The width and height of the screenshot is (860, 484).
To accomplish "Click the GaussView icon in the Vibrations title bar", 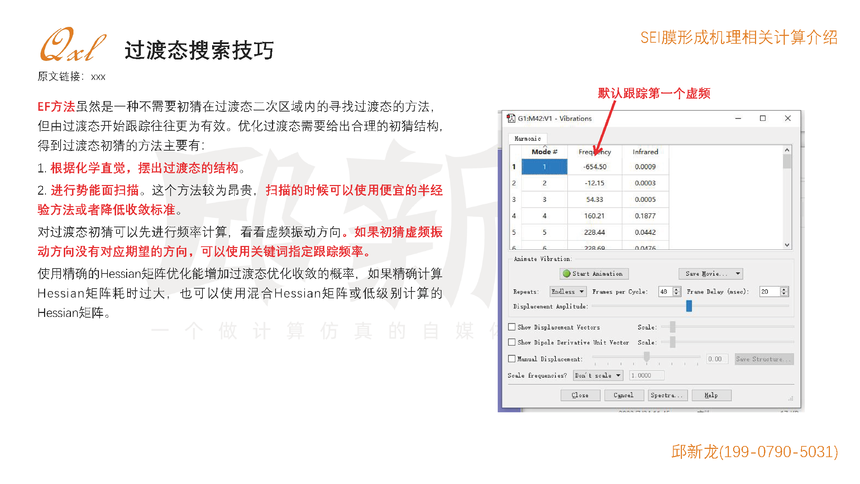I will 512,118.
